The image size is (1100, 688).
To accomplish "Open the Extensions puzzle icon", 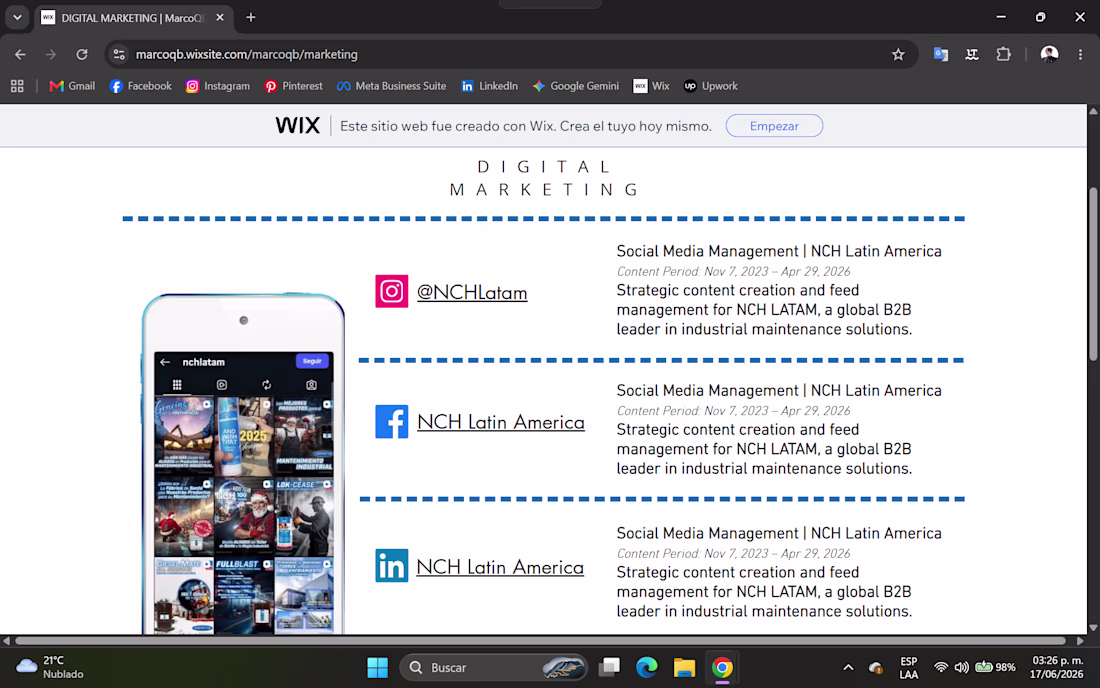I will (1004, 54).
